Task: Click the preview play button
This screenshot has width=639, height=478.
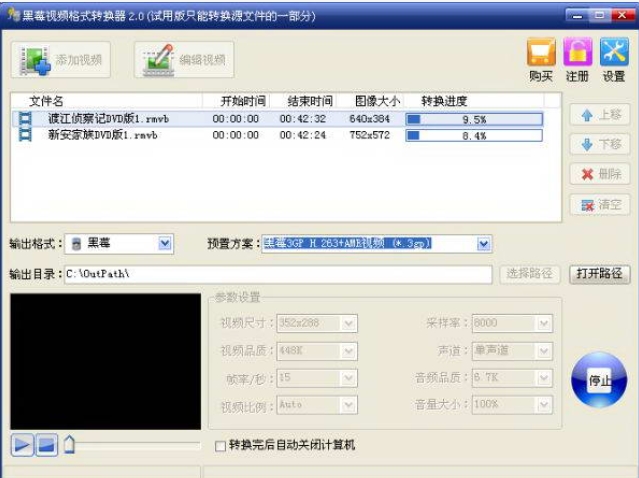Action: click(22, 445)
